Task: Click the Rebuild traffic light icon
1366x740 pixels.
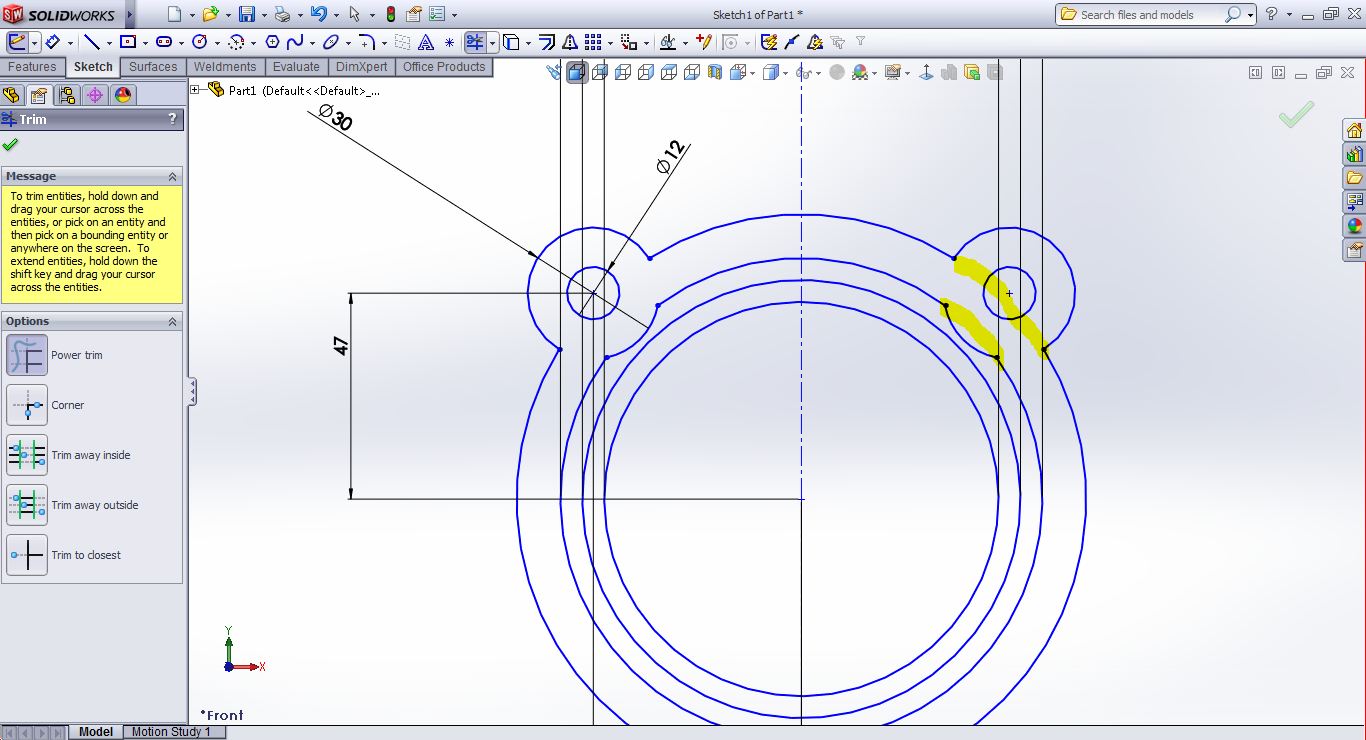Action: click(x=390, y=14)
